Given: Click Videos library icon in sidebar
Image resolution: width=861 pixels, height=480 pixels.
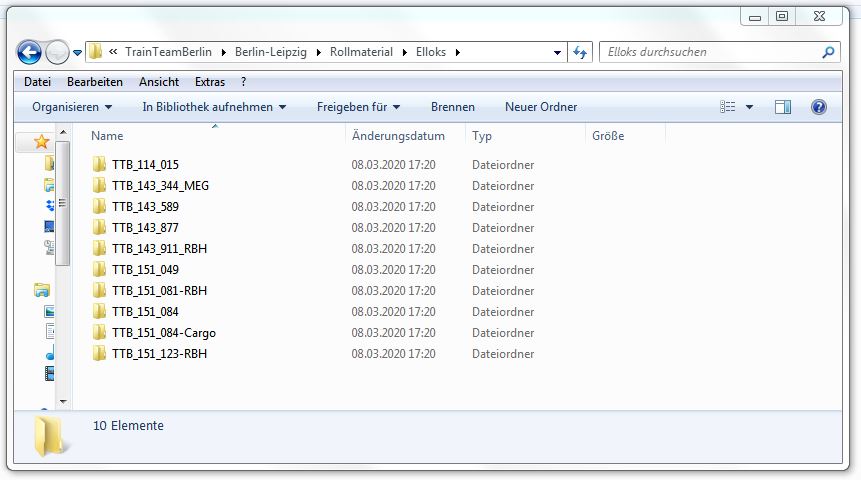Looking at the screenshot, I should tap(49, 373).
